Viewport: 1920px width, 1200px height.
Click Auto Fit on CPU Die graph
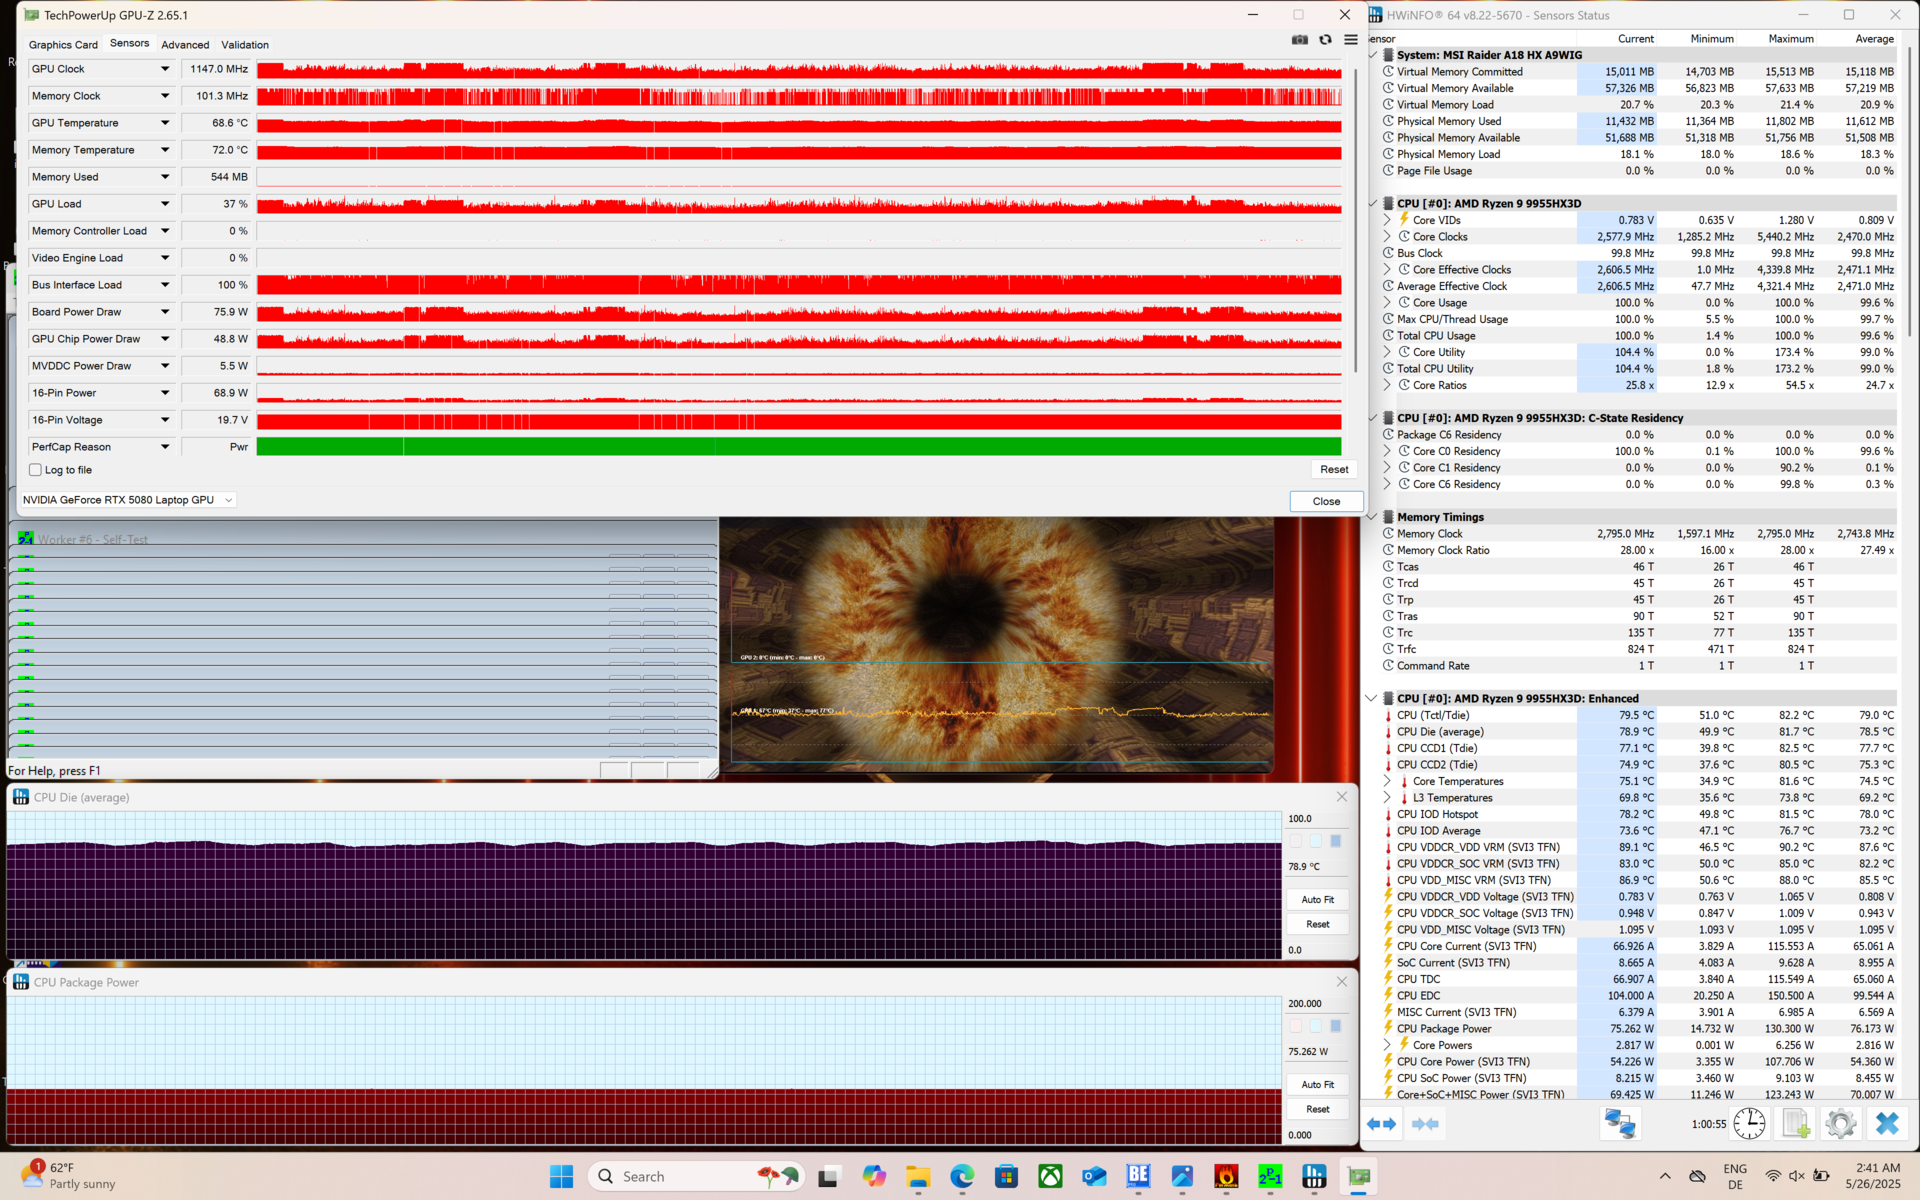pyautogui.click(x=1317, y=900)
